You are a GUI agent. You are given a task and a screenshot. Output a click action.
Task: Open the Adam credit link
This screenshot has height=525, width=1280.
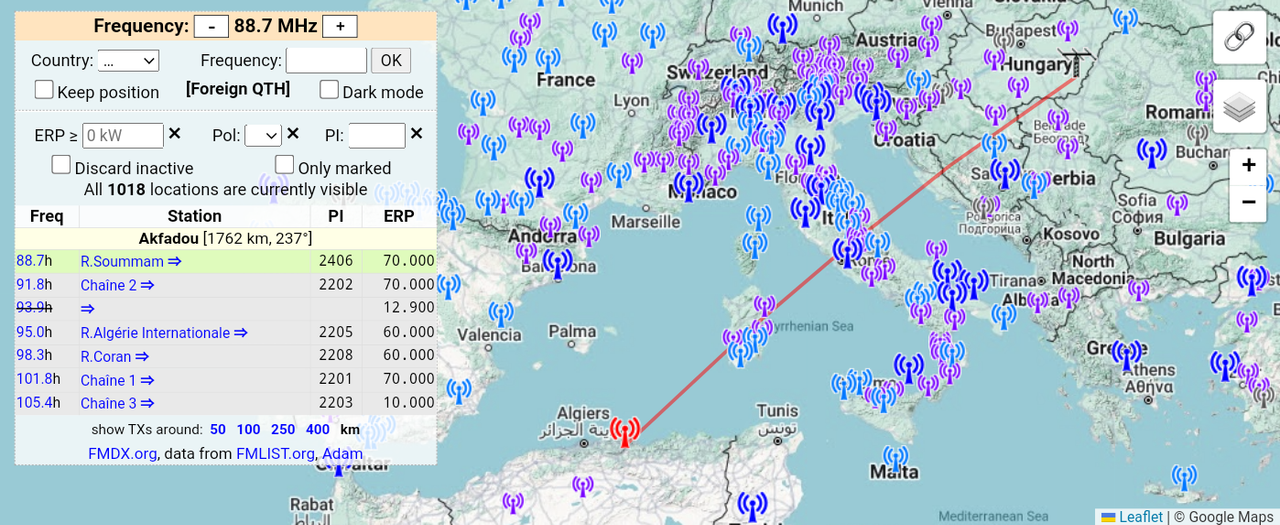pos(342,453)
